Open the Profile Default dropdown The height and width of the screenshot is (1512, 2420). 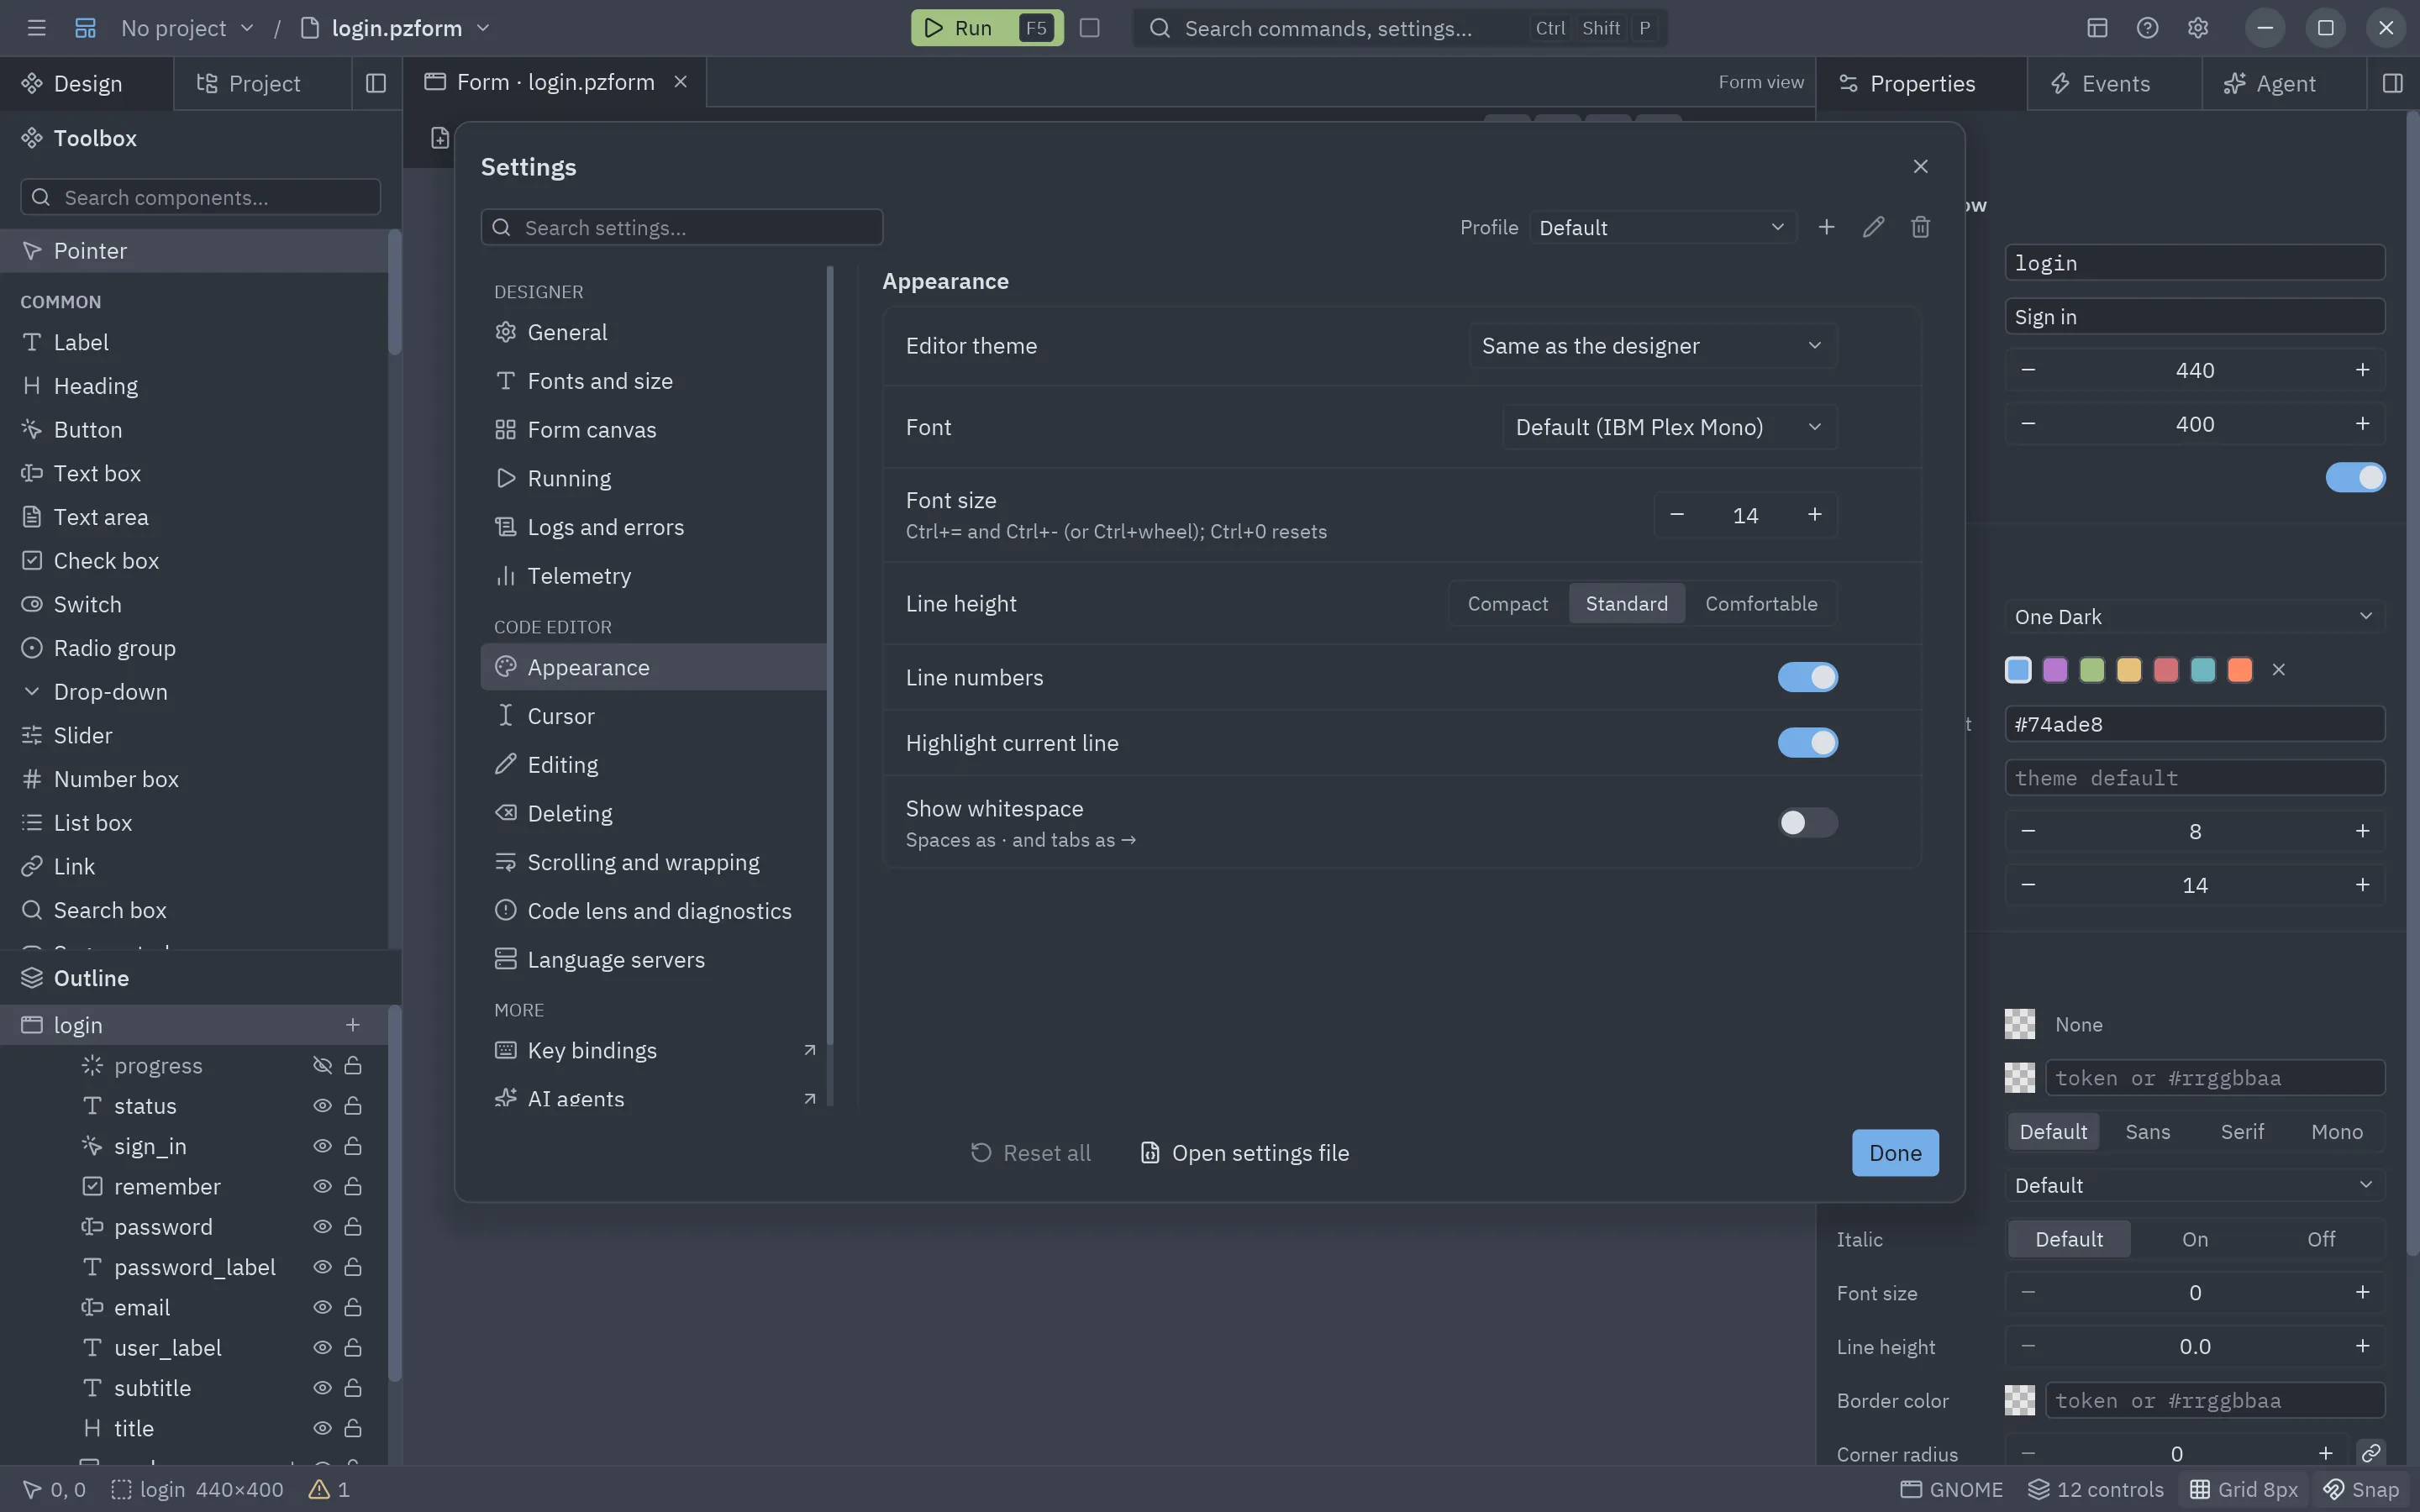click(x=1662, y=227)
